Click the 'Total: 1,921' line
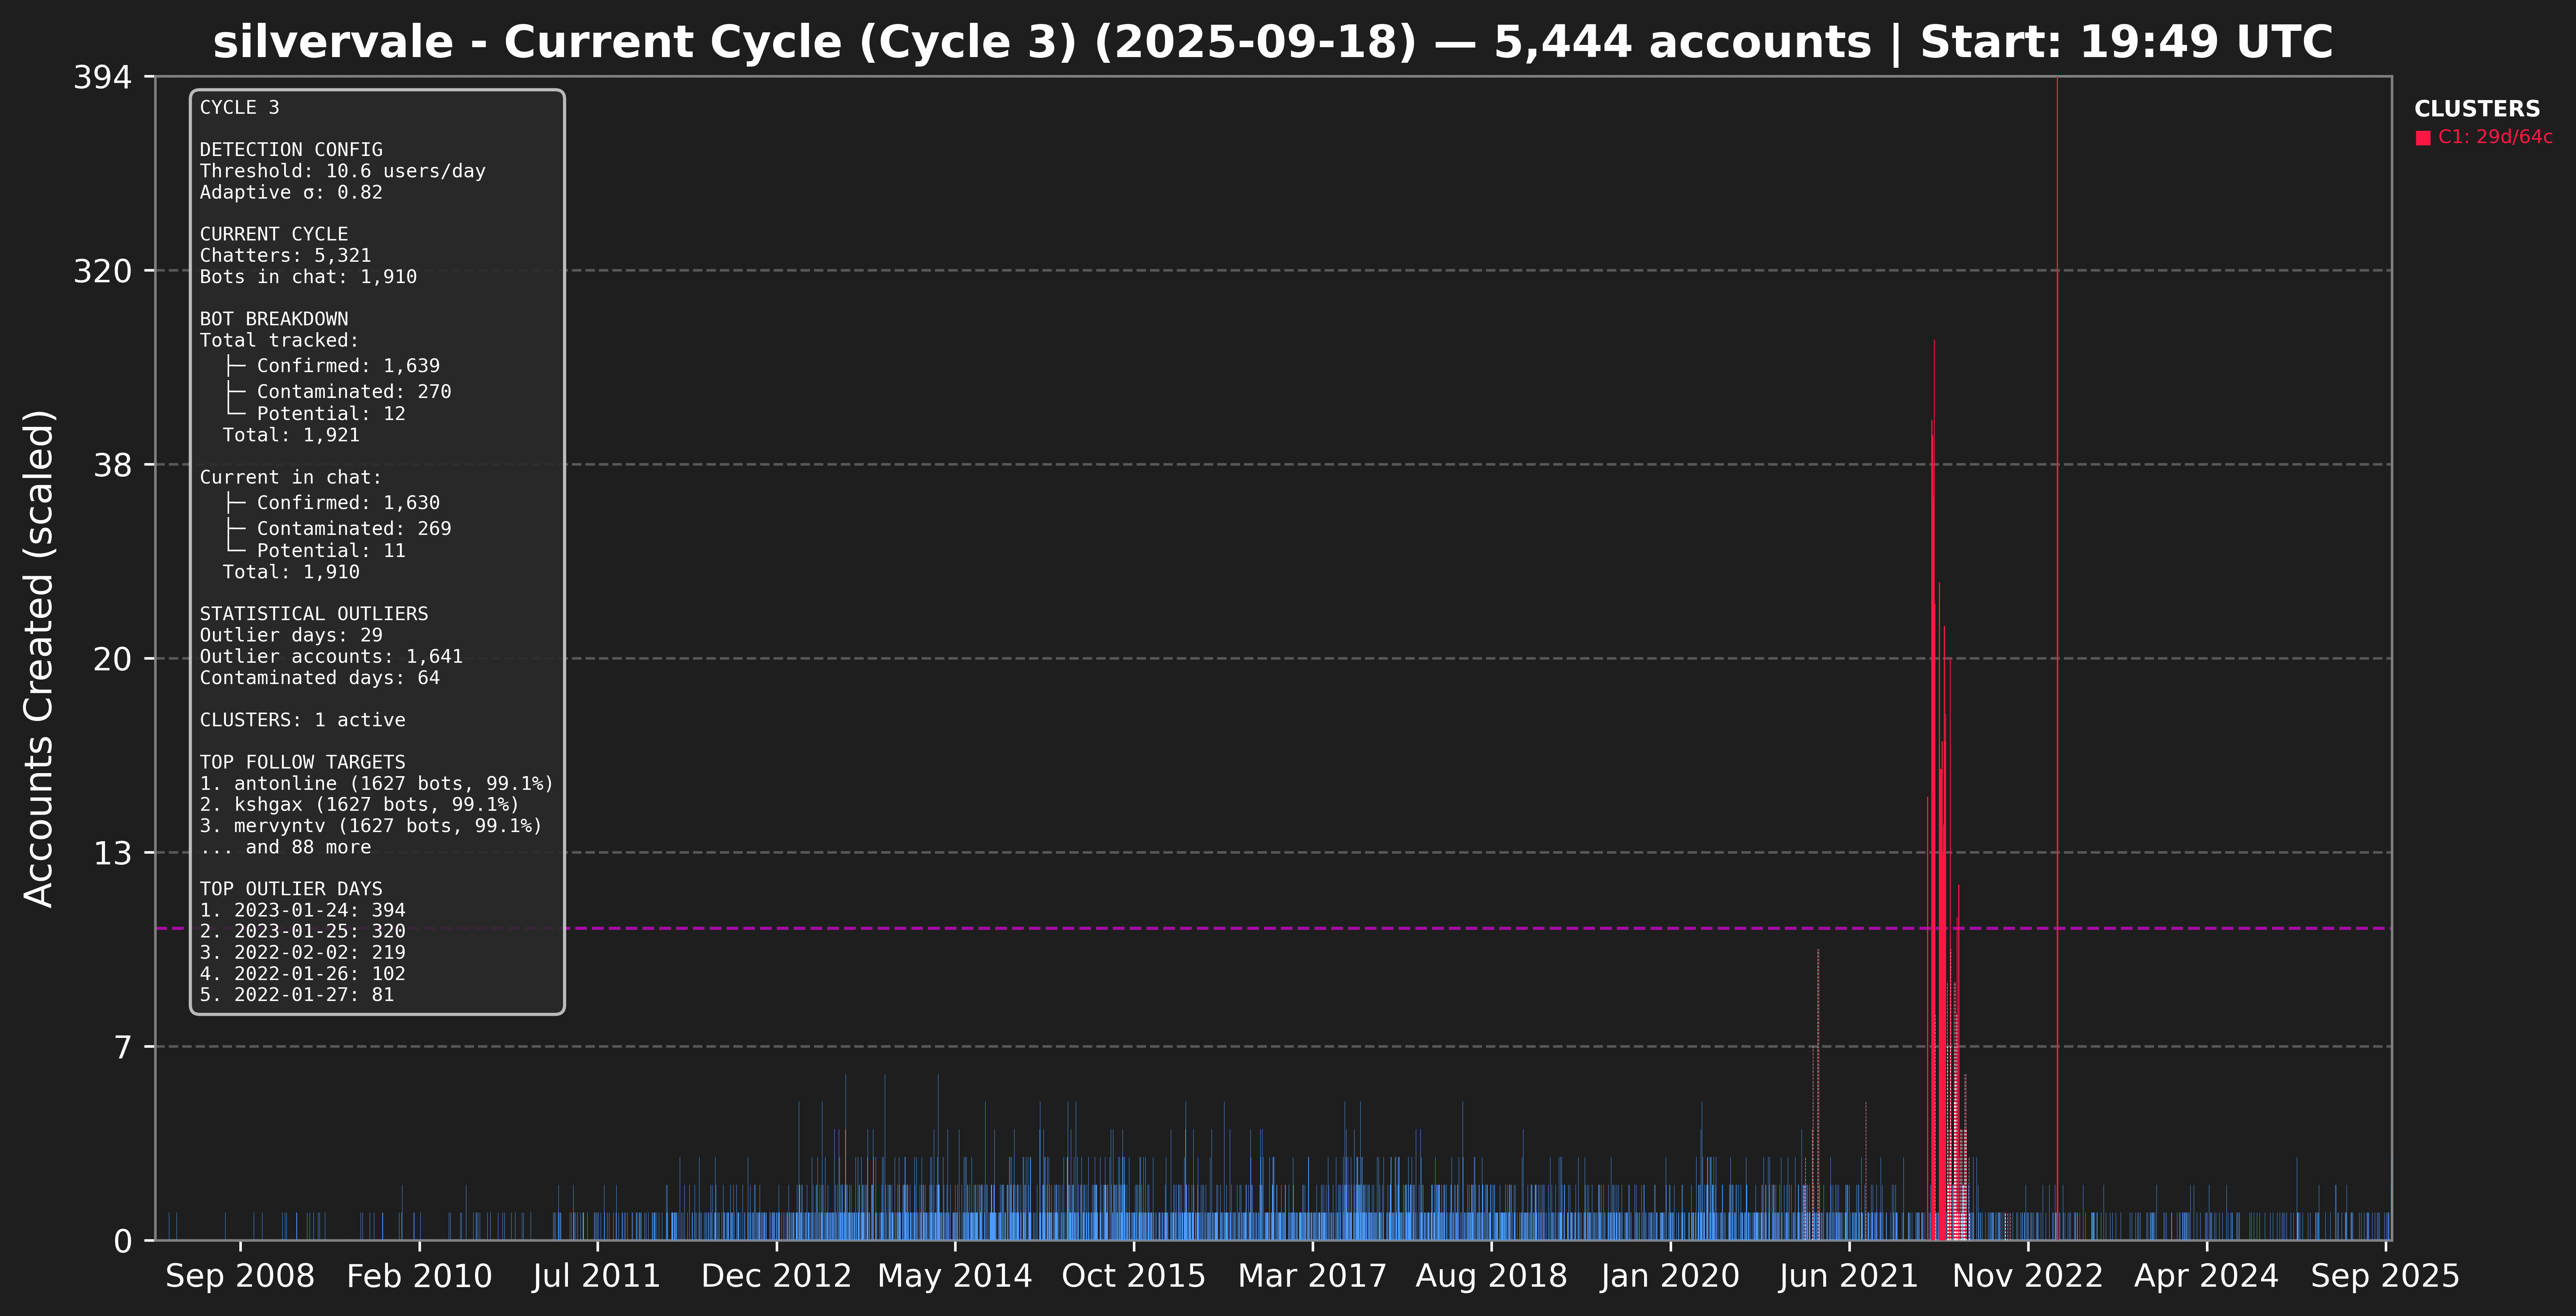Image resolution: width=2576 pixels, height=1316 pixels. click(x=291, y=435)
